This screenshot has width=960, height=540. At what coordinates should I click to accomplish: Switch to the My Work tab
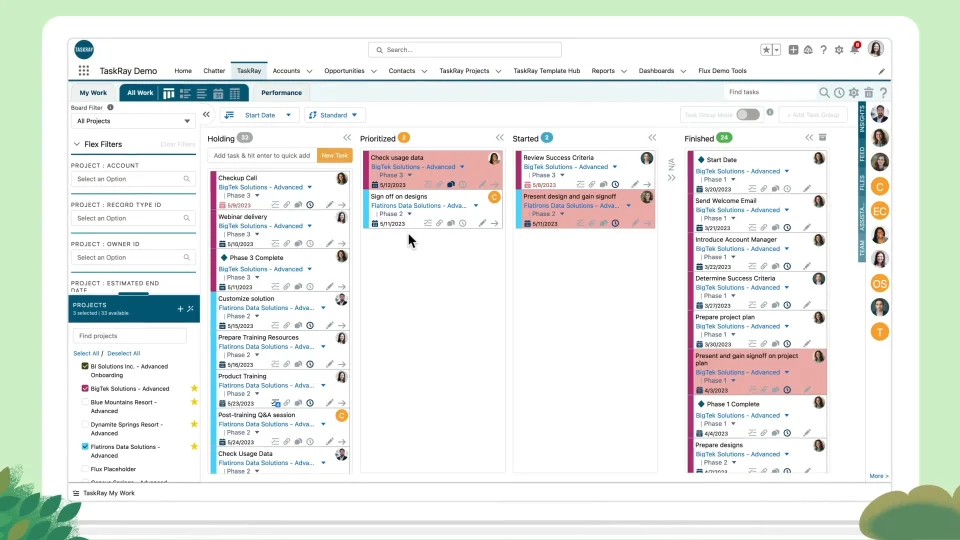[x=93, y=93]
